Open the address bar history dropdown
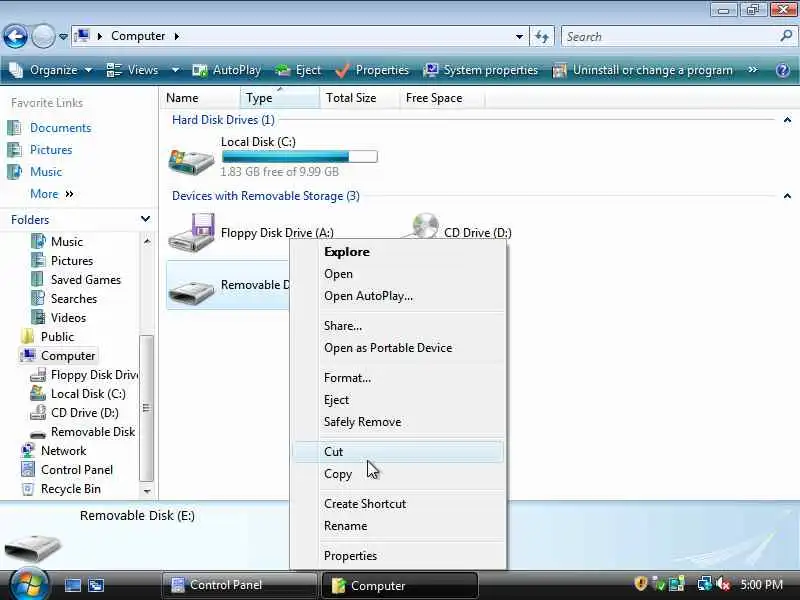The image size is (800, 600). (x=519, y=37)
